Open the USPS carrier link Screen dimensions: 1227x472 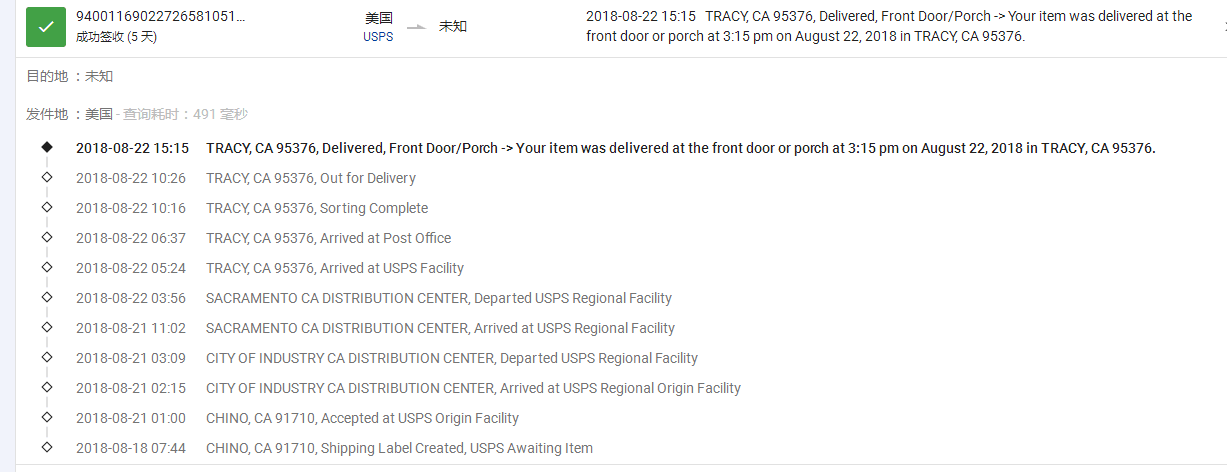tap(378, 37)
